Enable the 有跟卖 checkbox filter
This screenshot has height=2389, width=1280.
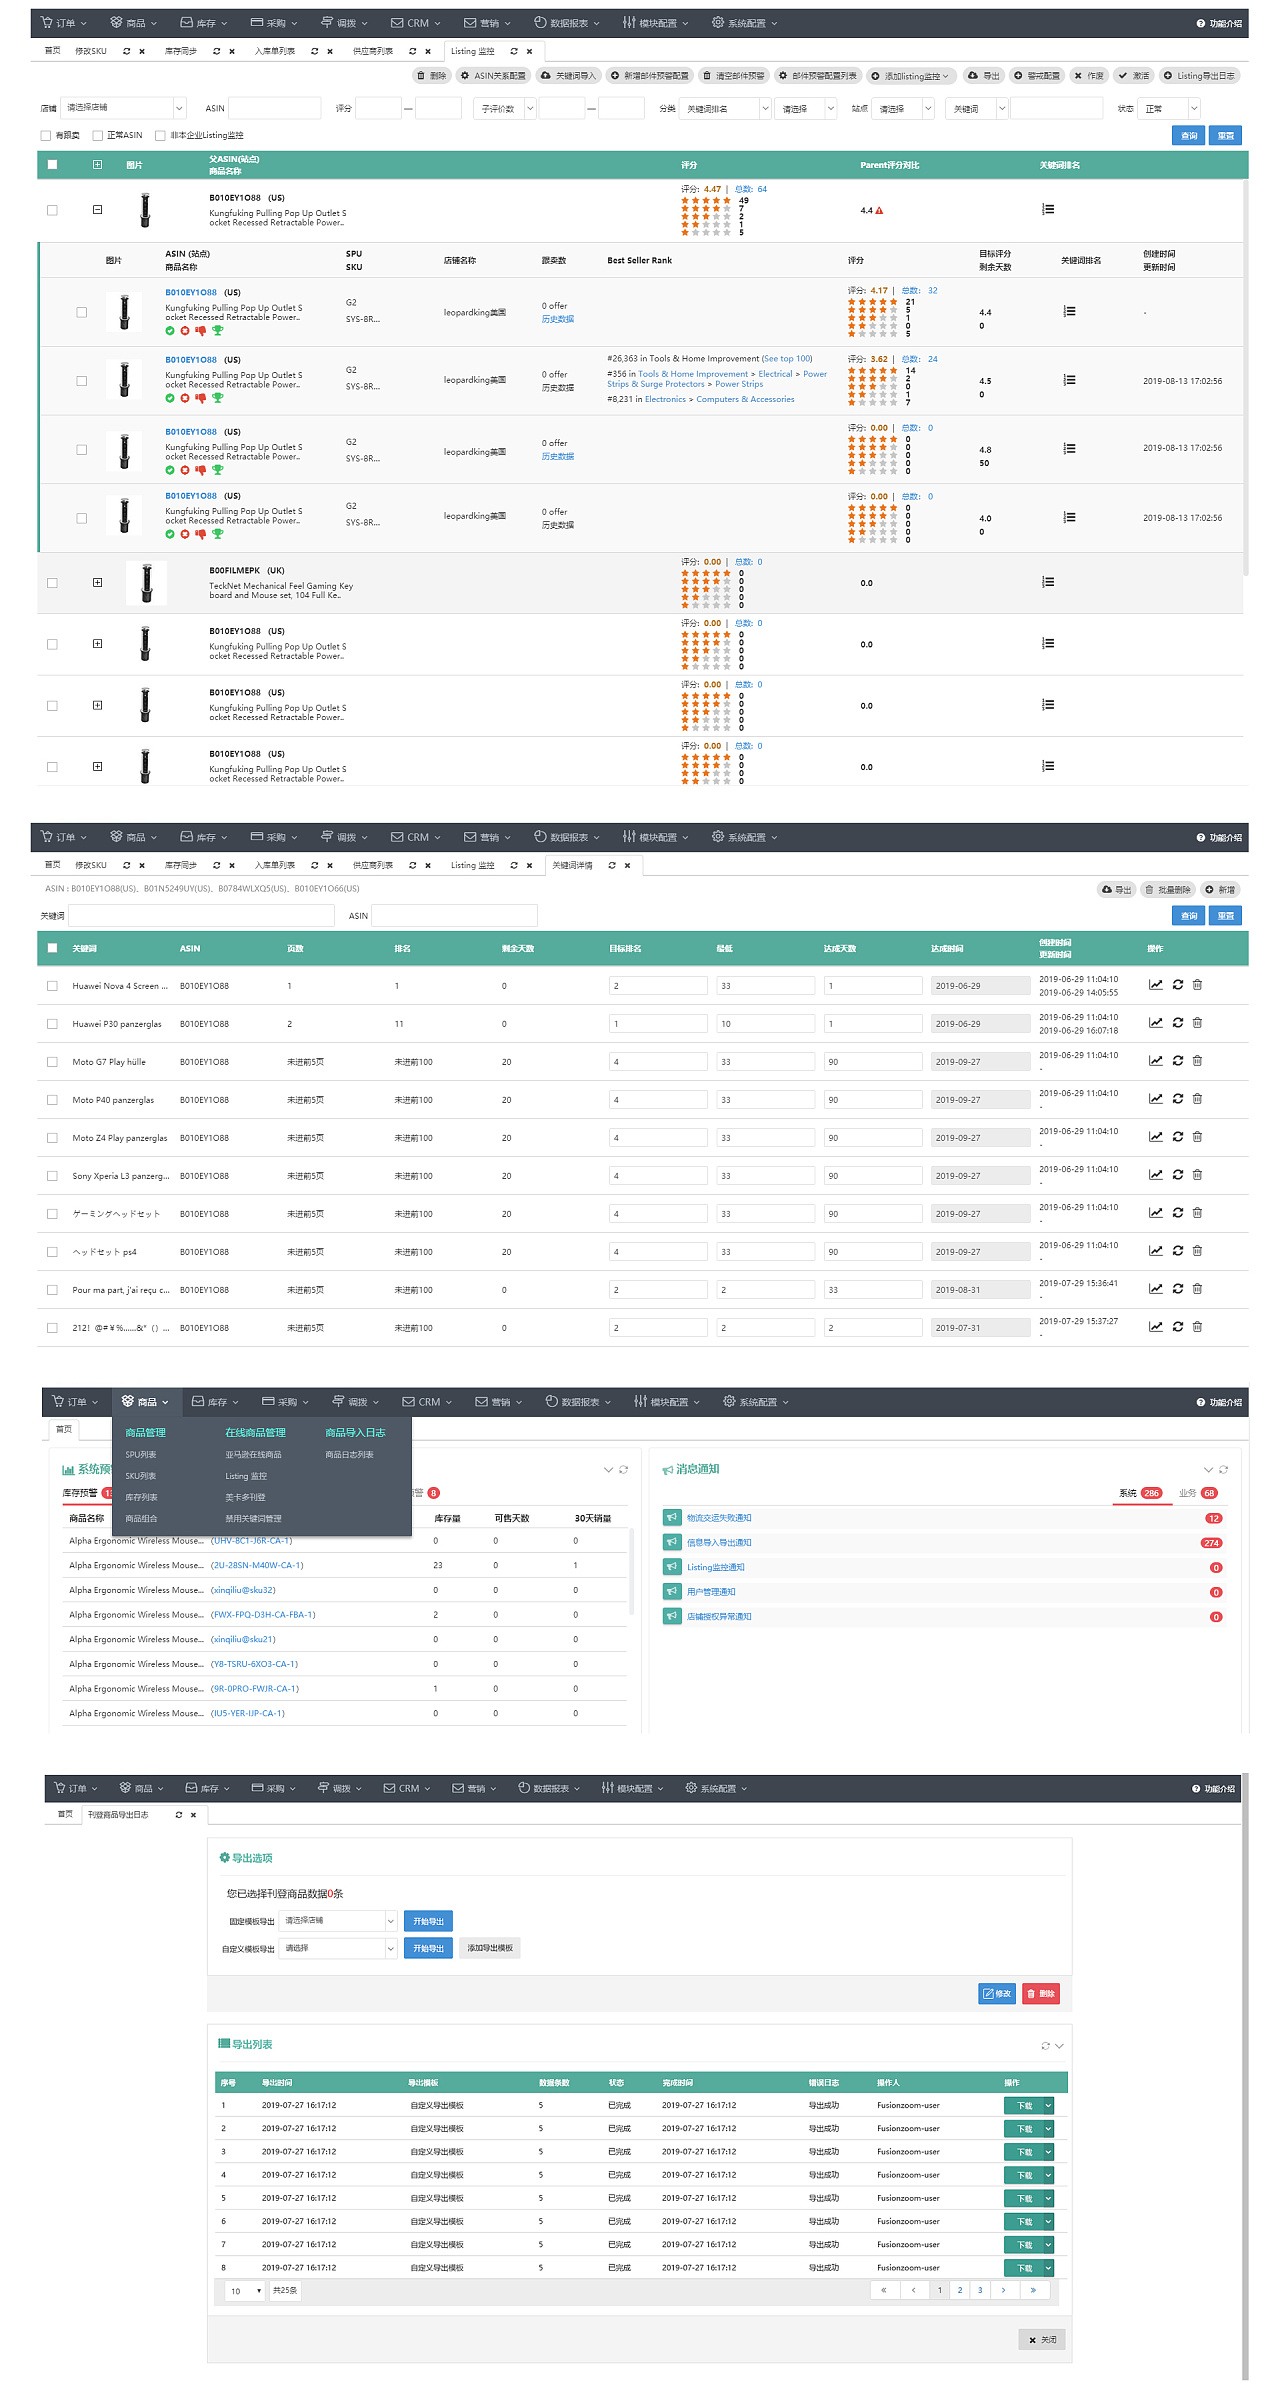46,136
